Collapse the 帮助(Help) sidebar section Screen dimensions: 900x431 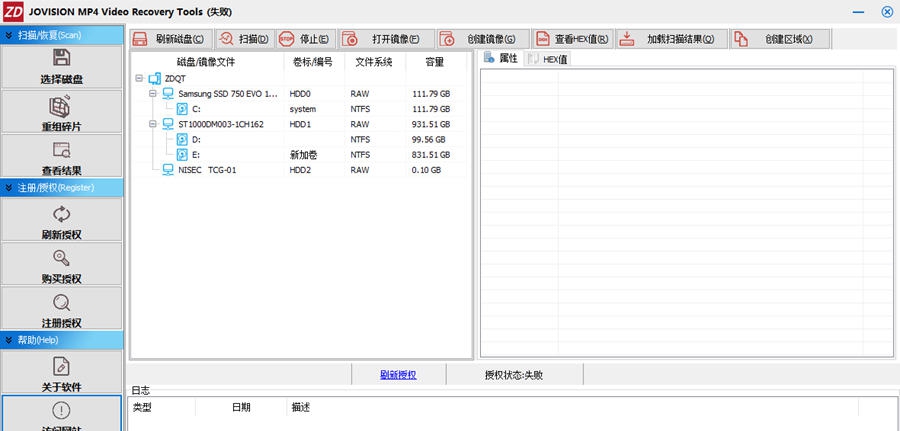9,340
